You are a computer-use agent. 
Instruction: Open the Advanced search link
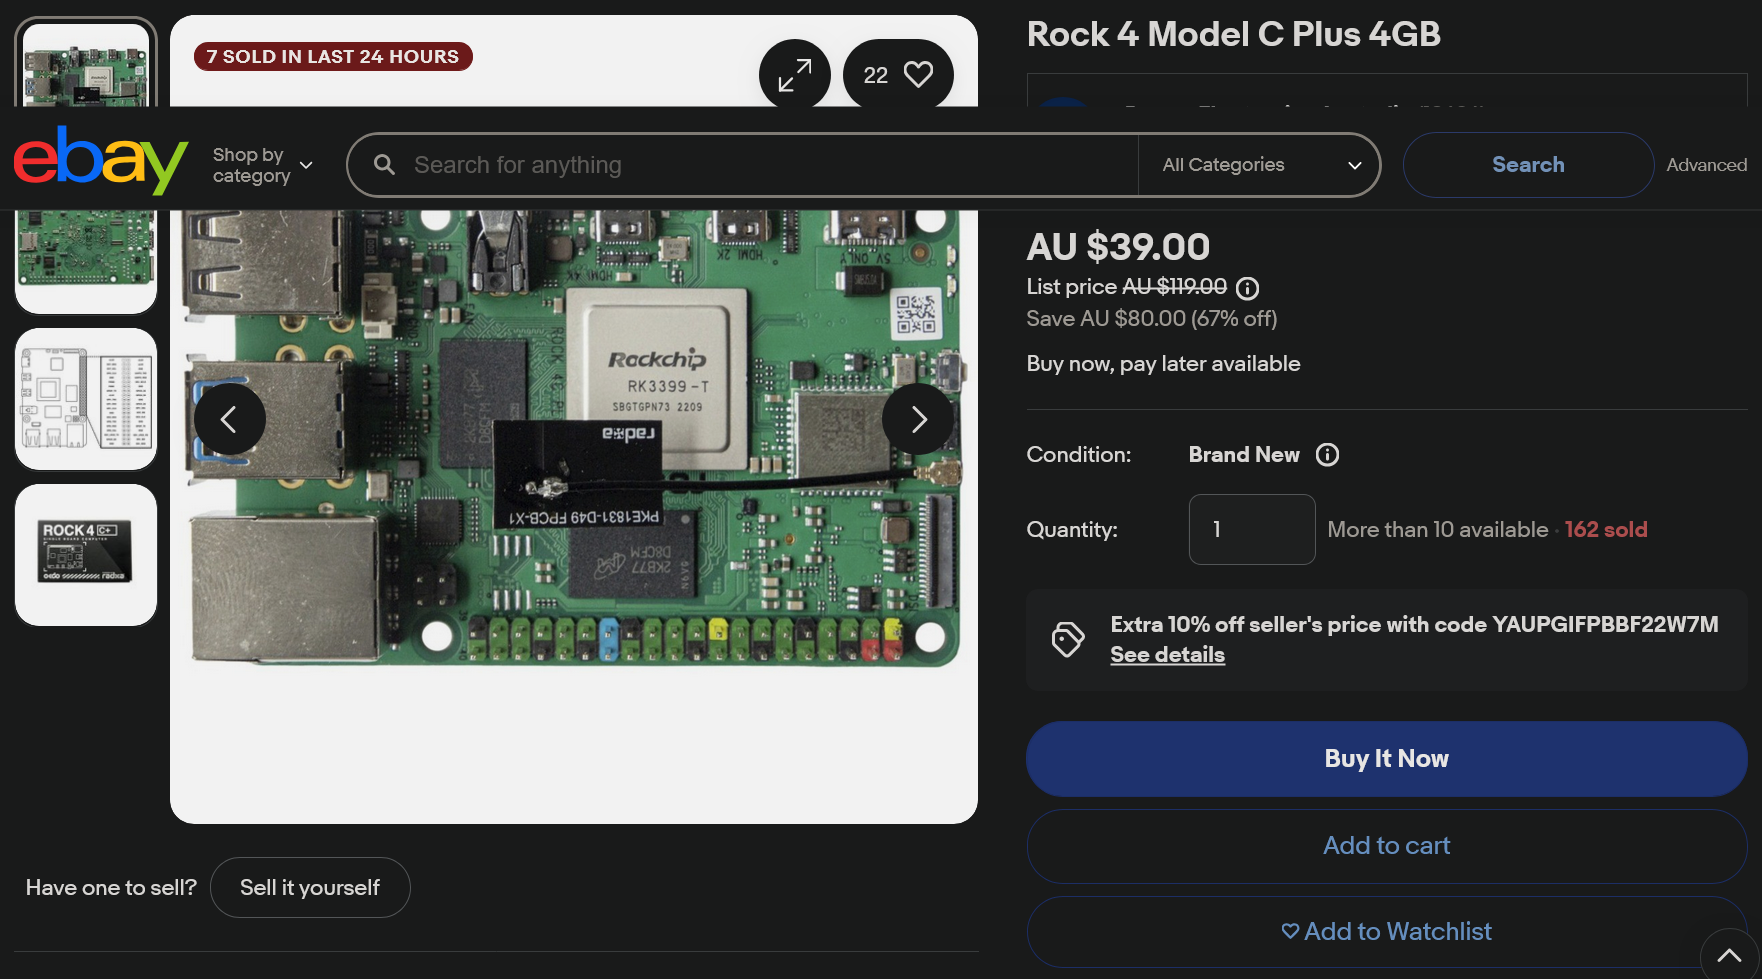(1706, 165)
